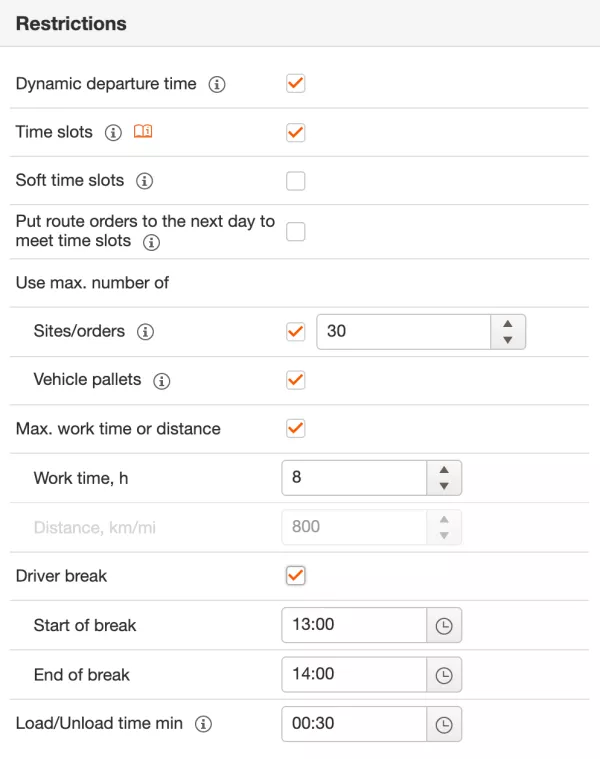Image resolution: width=600 pixels, height=759 pixels.
Task: Click info icon after 'meet time slots' text
Action: click(151, 242)
